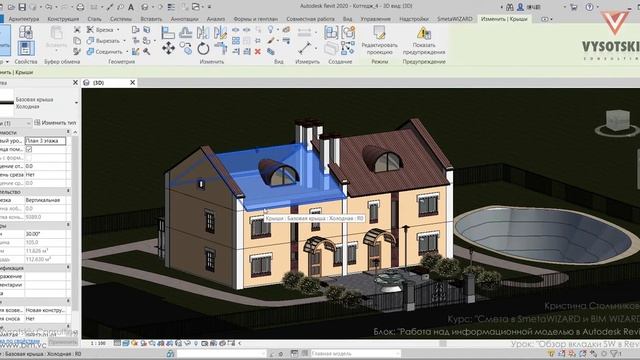Screen dimensions: 640x360
Task: Select Mirror - Pick Axis tool
Action: (202, 32)
